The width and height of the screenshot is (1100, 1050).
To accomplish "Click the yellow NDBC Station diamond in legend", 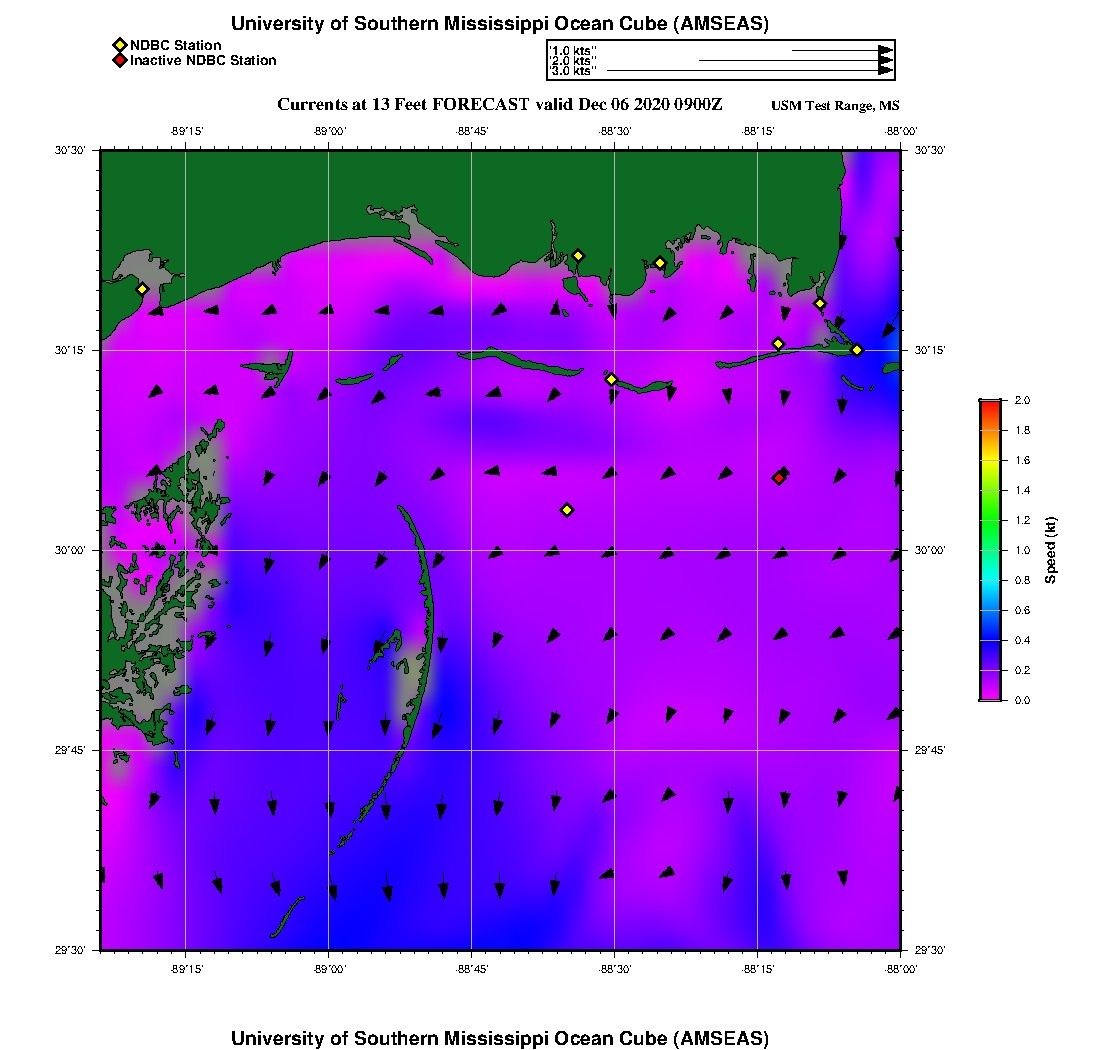I will (119, 45).
